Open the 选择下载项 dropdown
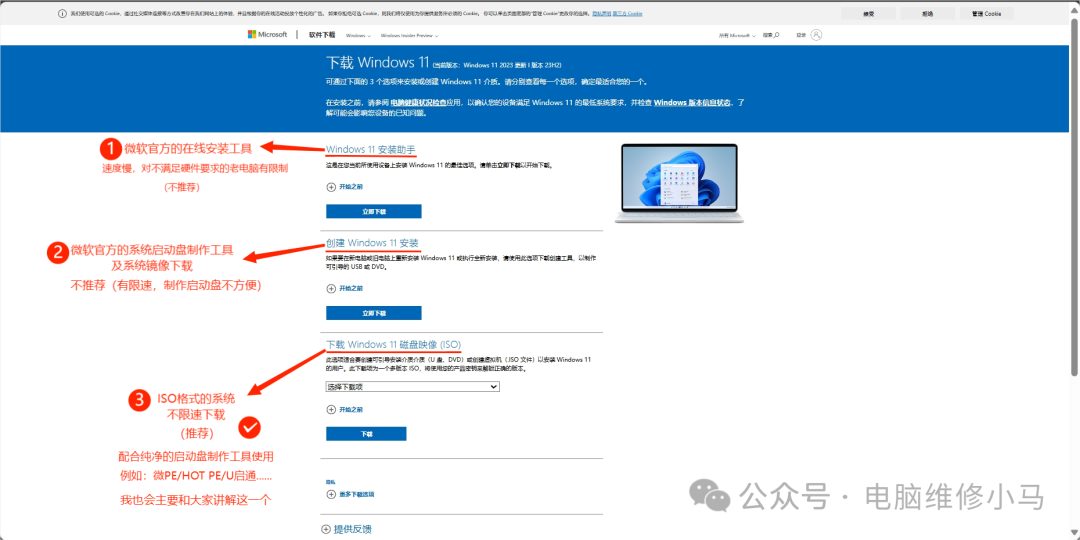The width and height of the screenshot is (1080, 540). 413,387
